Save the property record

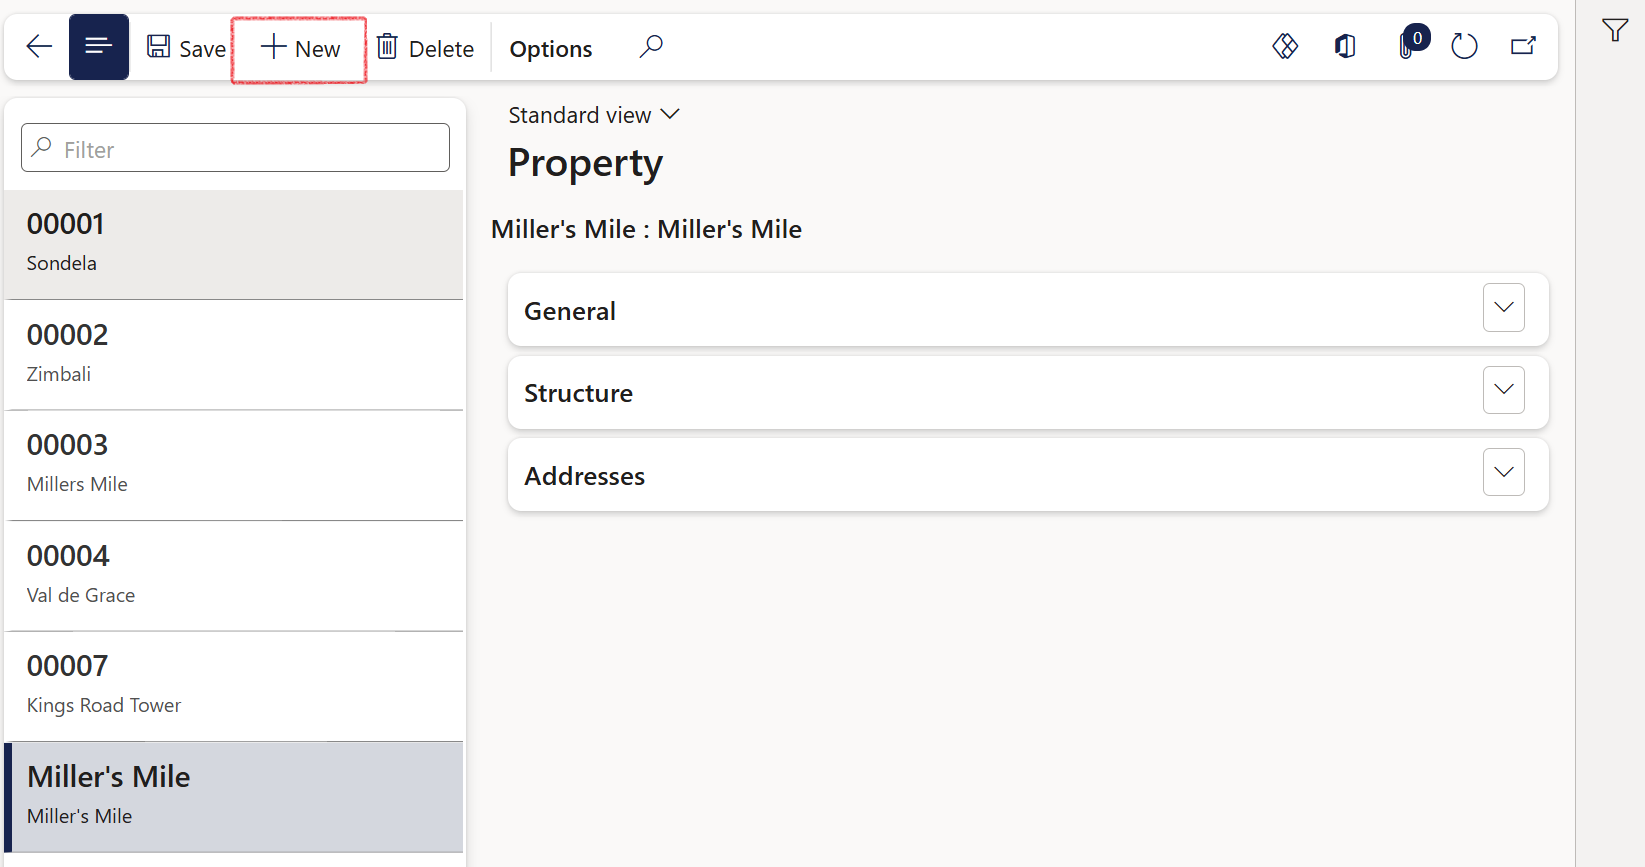pyautogui.click(x=186, y=48)
